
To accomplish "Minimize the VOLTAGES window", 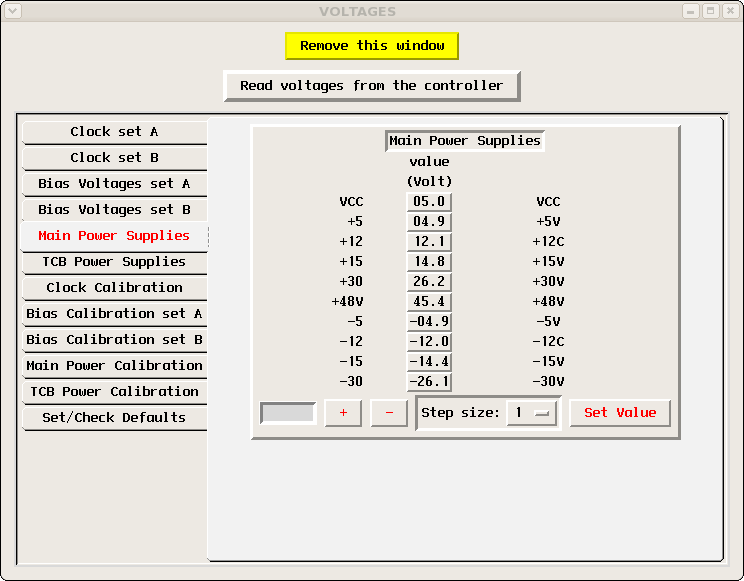I will tap(690, 11).
